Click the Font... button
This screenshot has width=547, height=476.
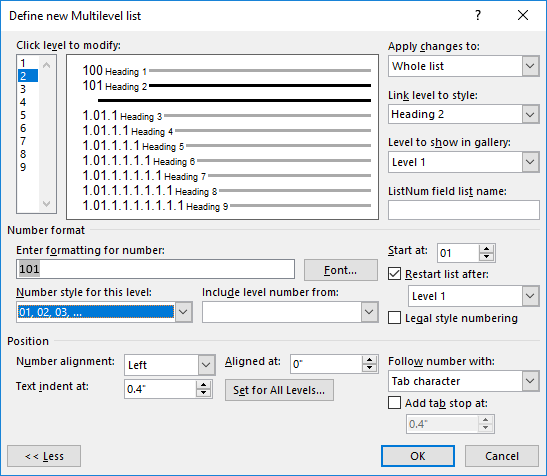pos(340,270)
